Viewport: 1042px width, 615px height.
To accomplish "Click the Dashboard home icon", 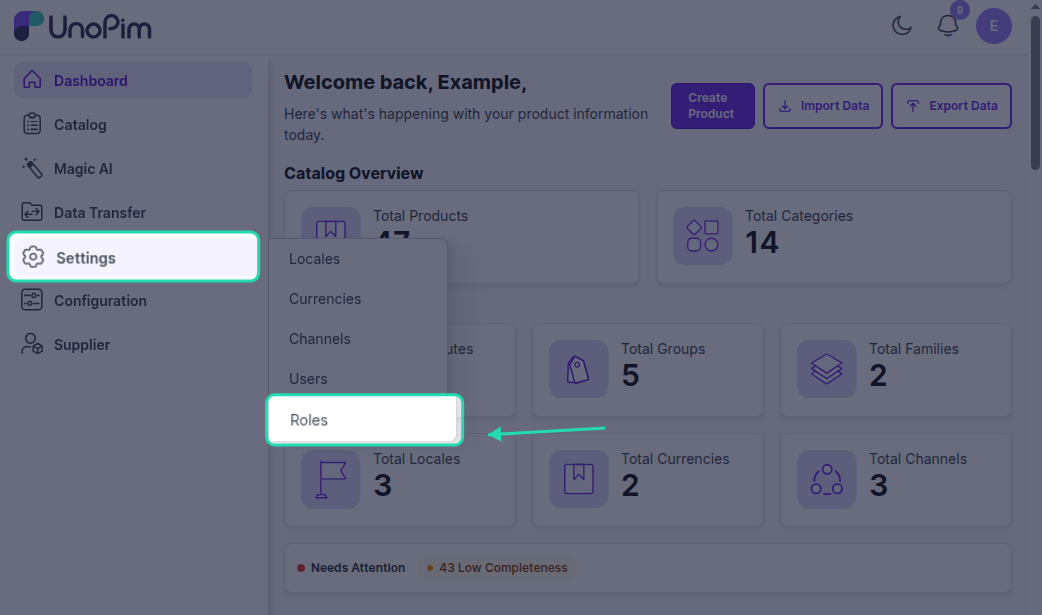I will (x=32, y=80).
